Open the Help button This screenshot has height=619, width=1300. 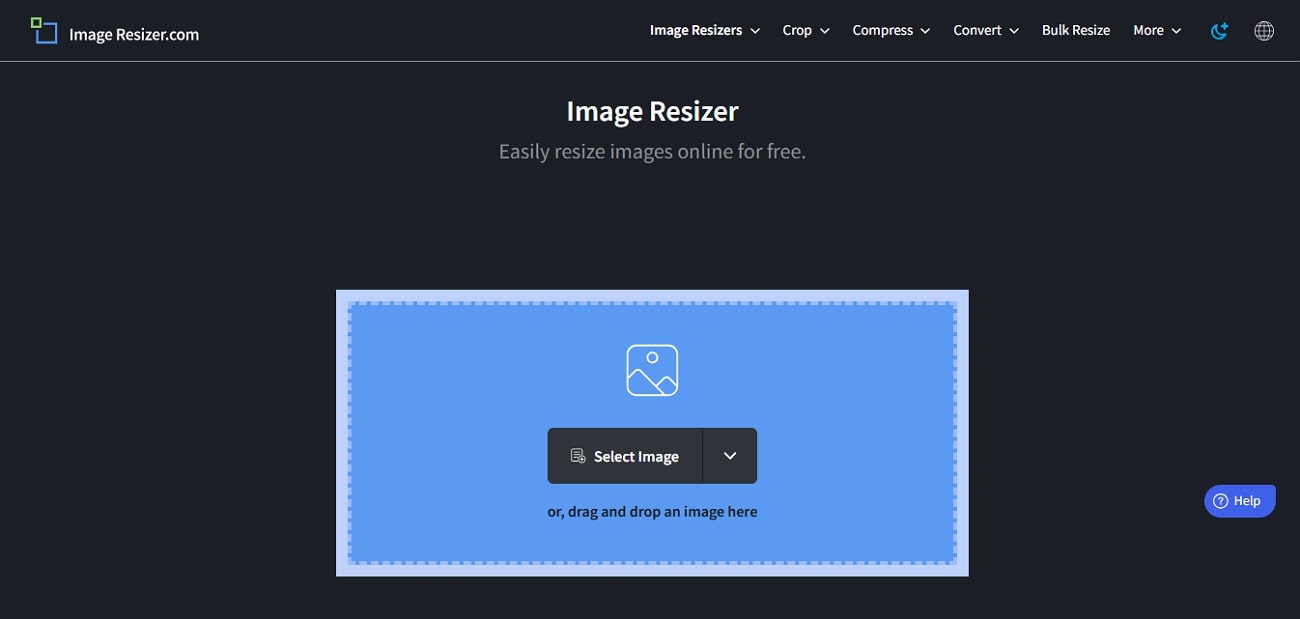click(1240, 501)
